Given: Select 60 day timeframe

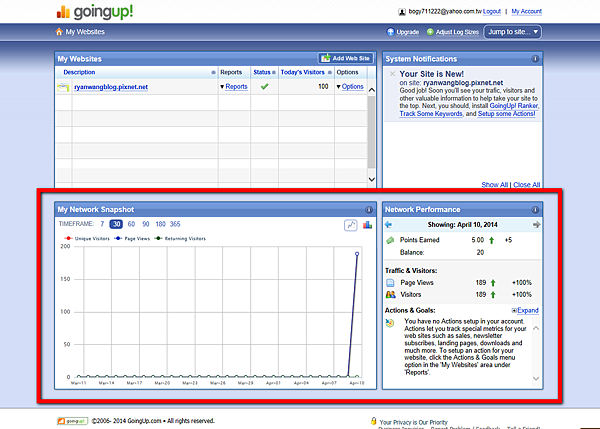Looking at the screenshot, I should pyautogui.click(x=131, y=224).
